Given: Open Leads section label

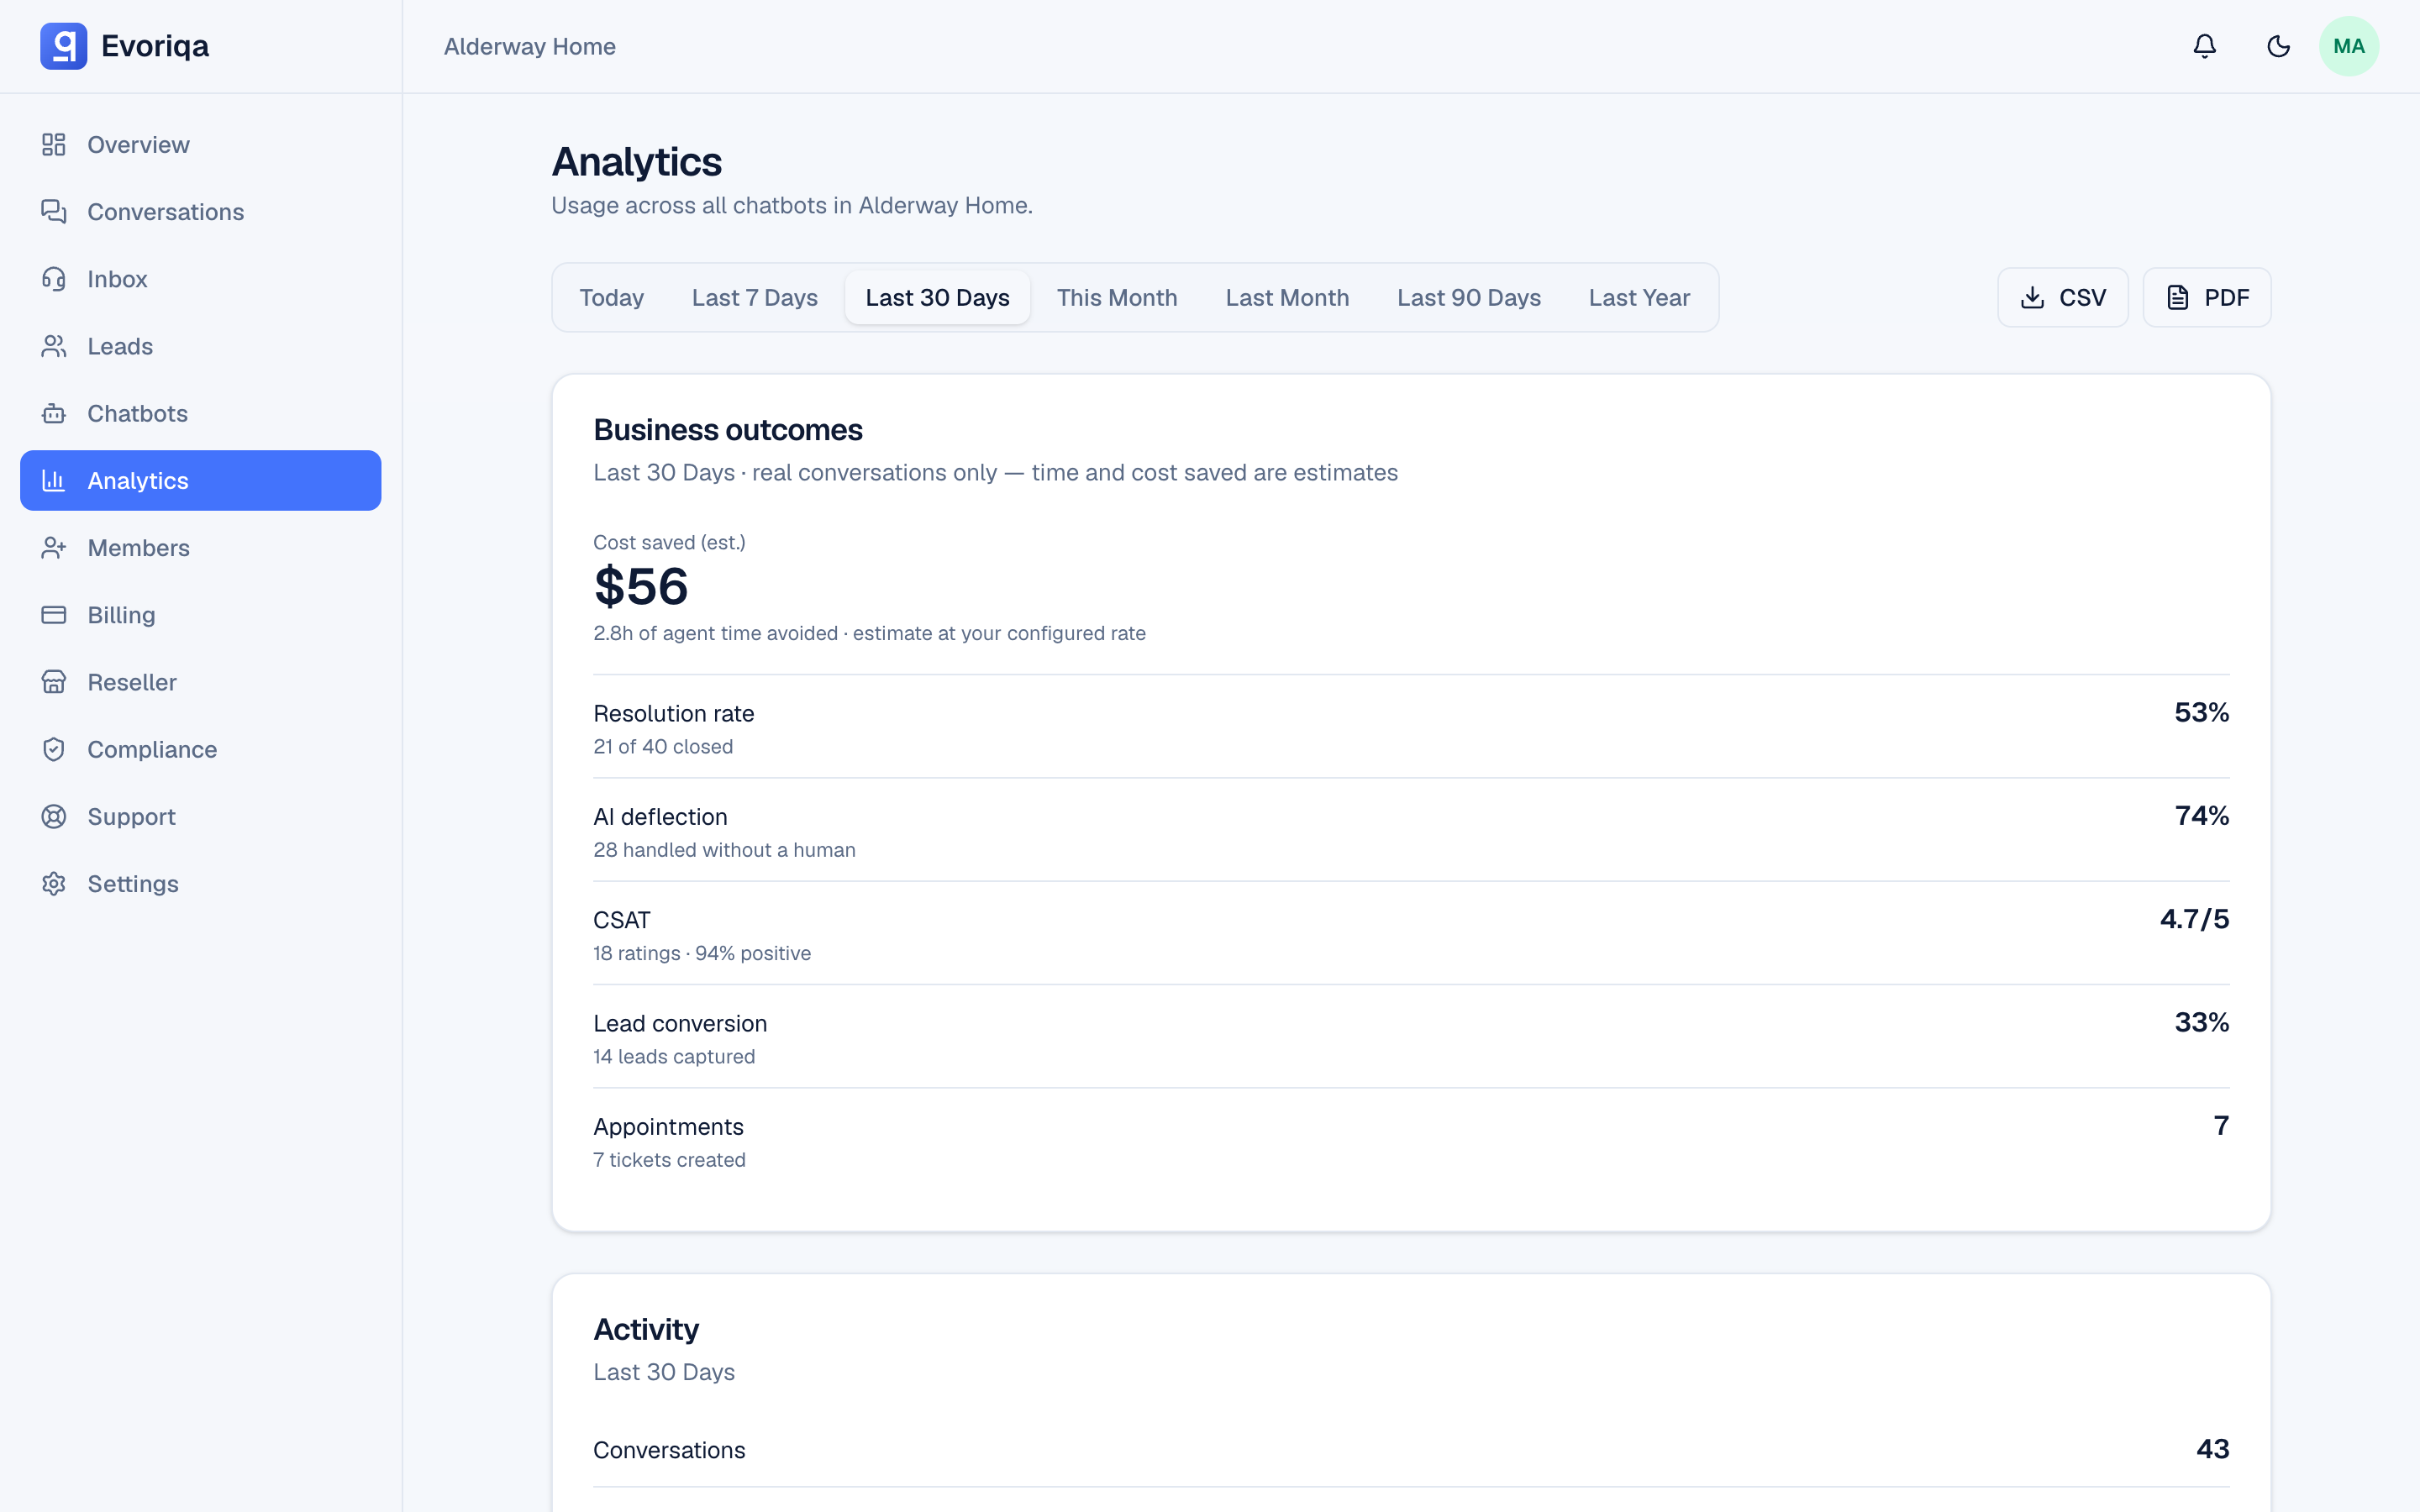Looking at the screenshot, I should coord(120,346).
